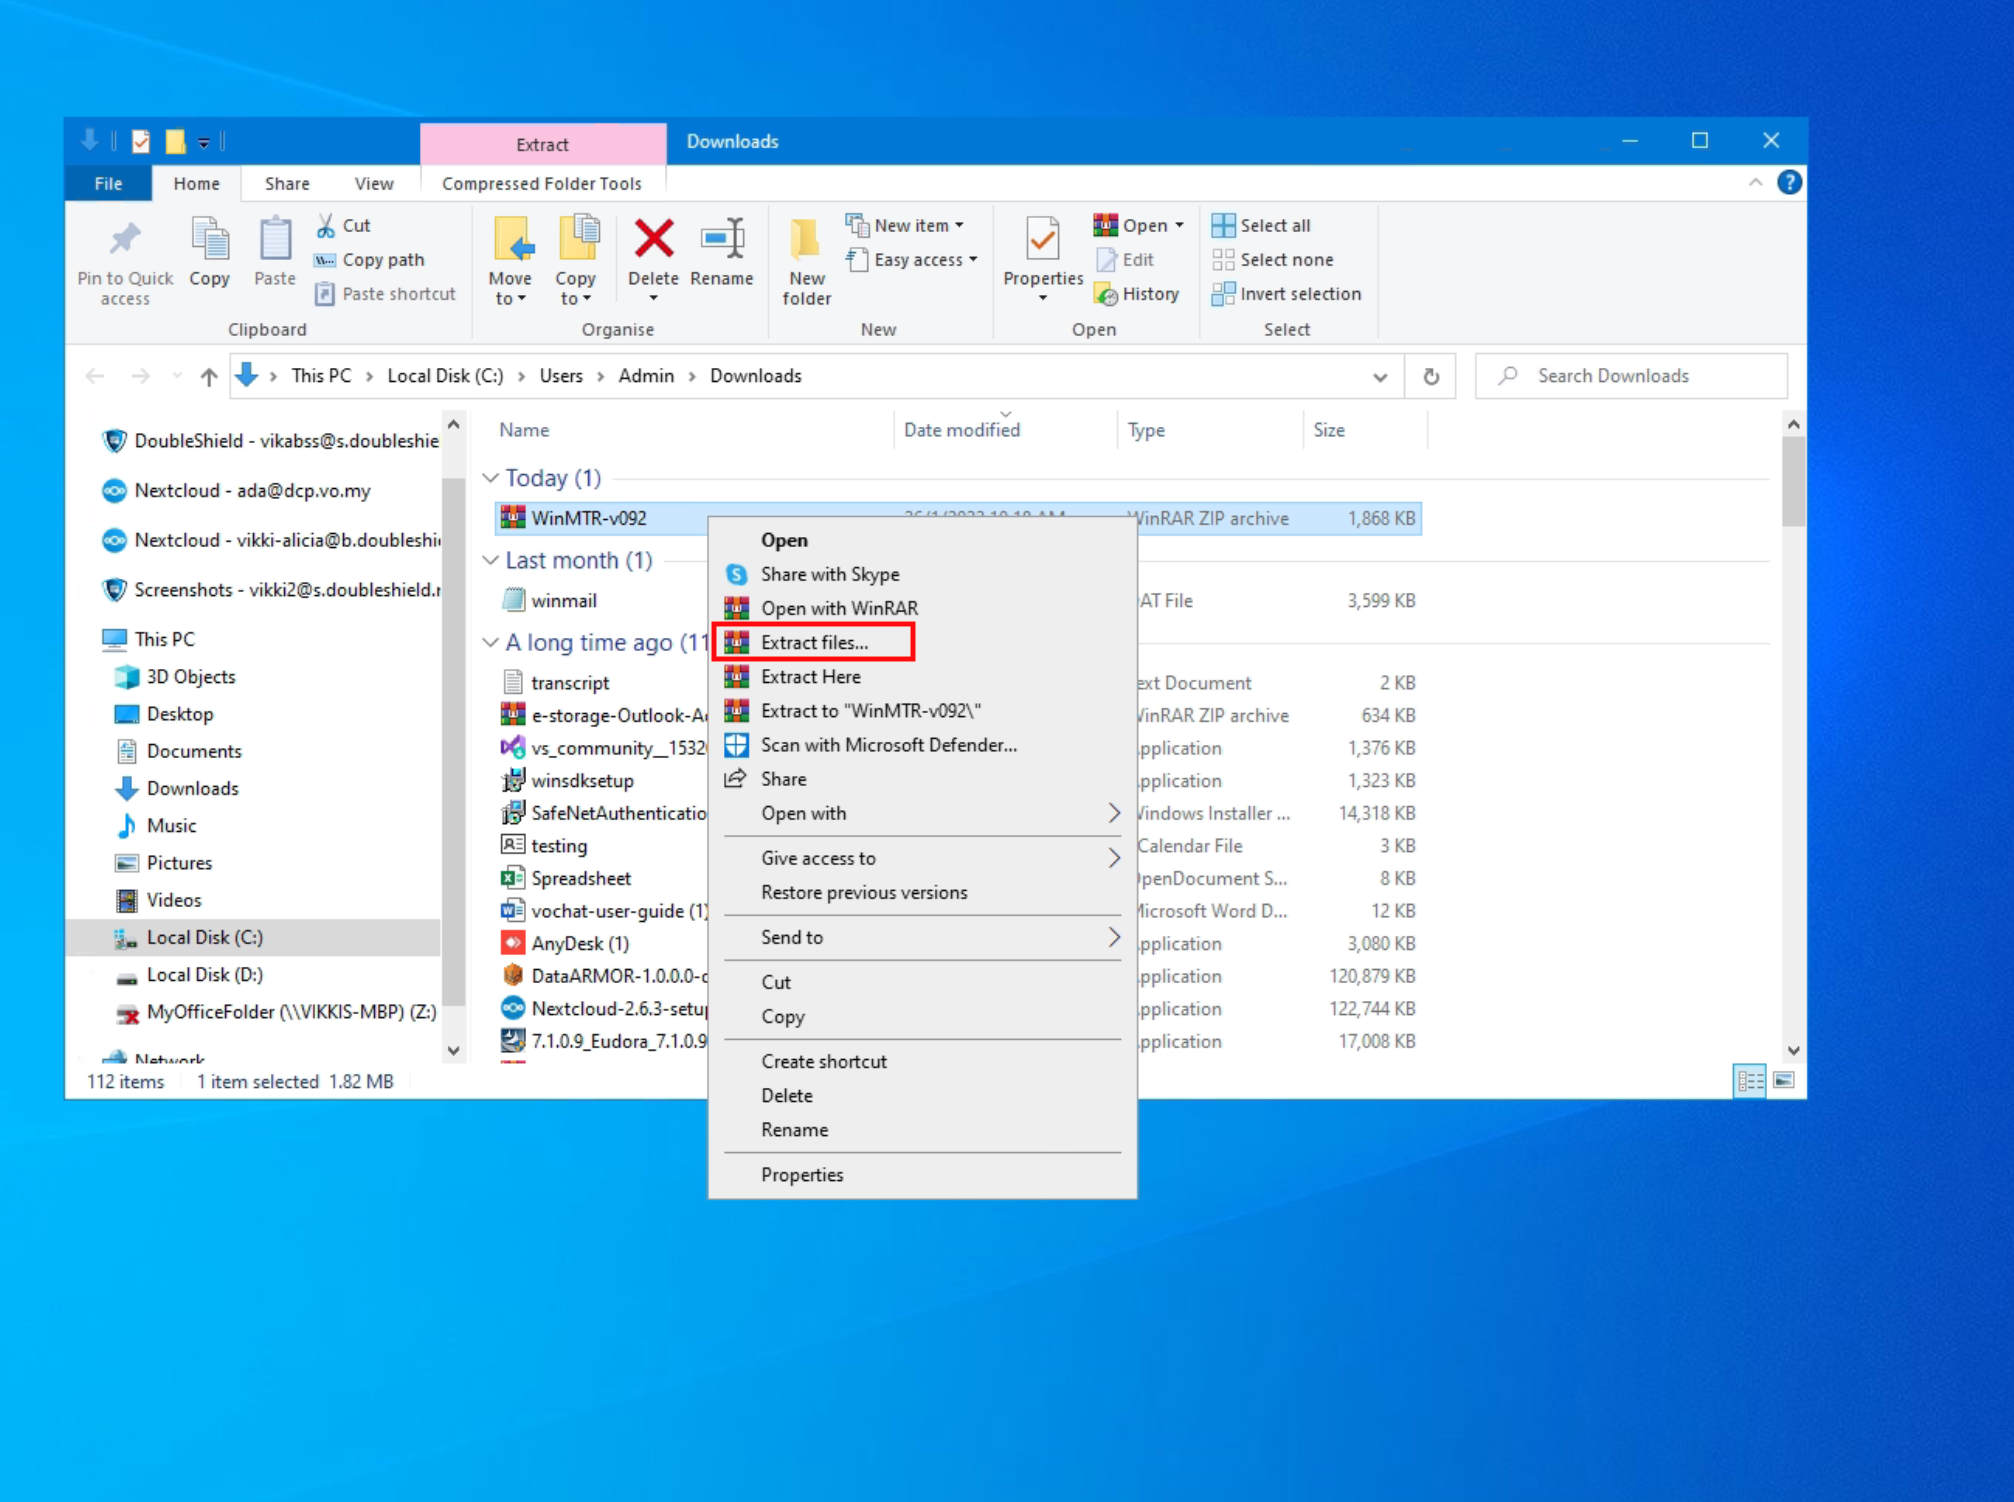The image size is (2014, 1502).
Task: Click Invert selection in ribbon
Action: [x=1287, y=294]
